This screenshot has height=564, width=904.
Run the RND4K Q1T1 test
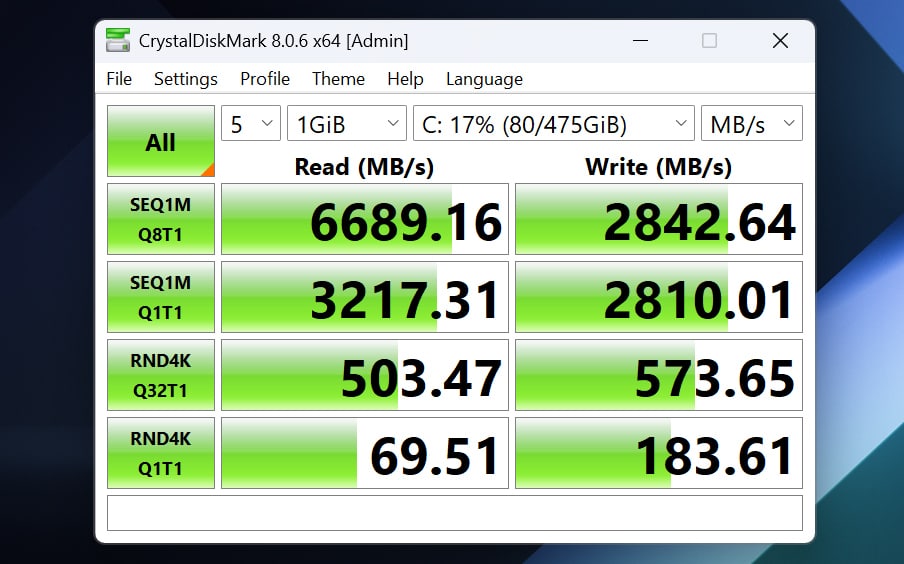[x=161, y=453]
